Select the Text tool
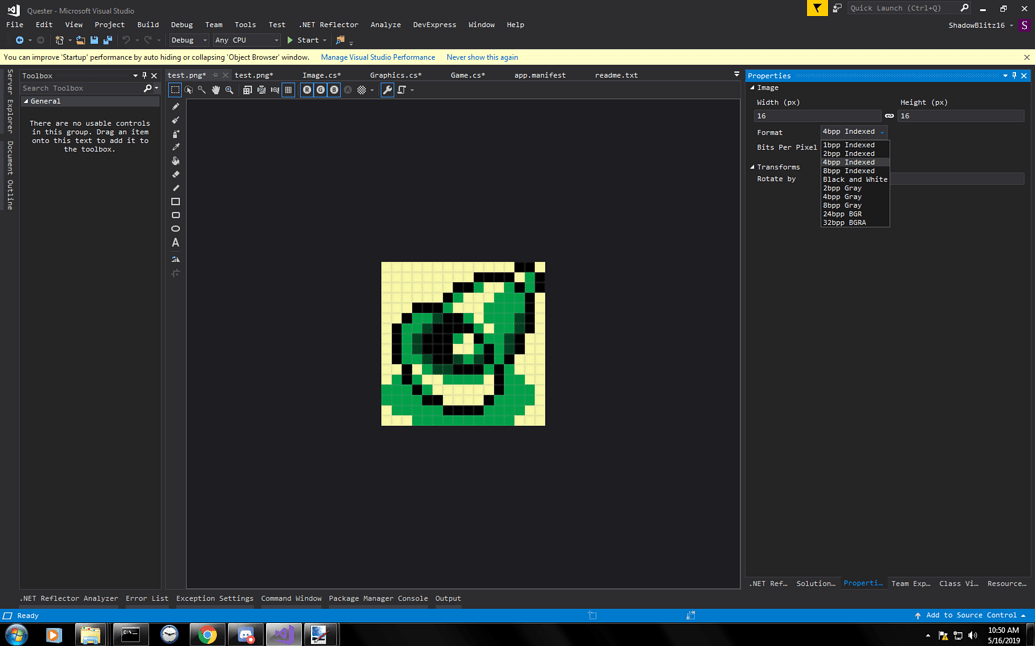This screenshot has height=646, width=1035. point(175,241)
